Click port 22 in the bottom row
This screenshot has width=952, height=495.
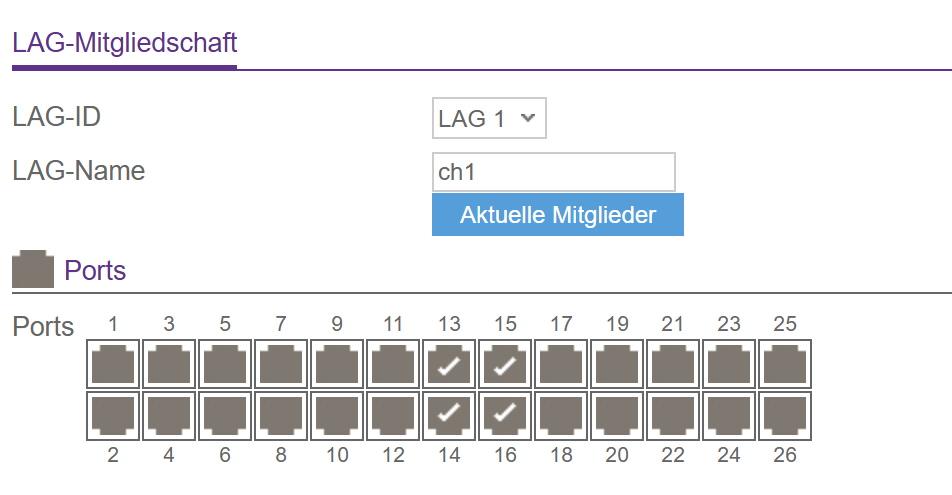tap(673, 415)
